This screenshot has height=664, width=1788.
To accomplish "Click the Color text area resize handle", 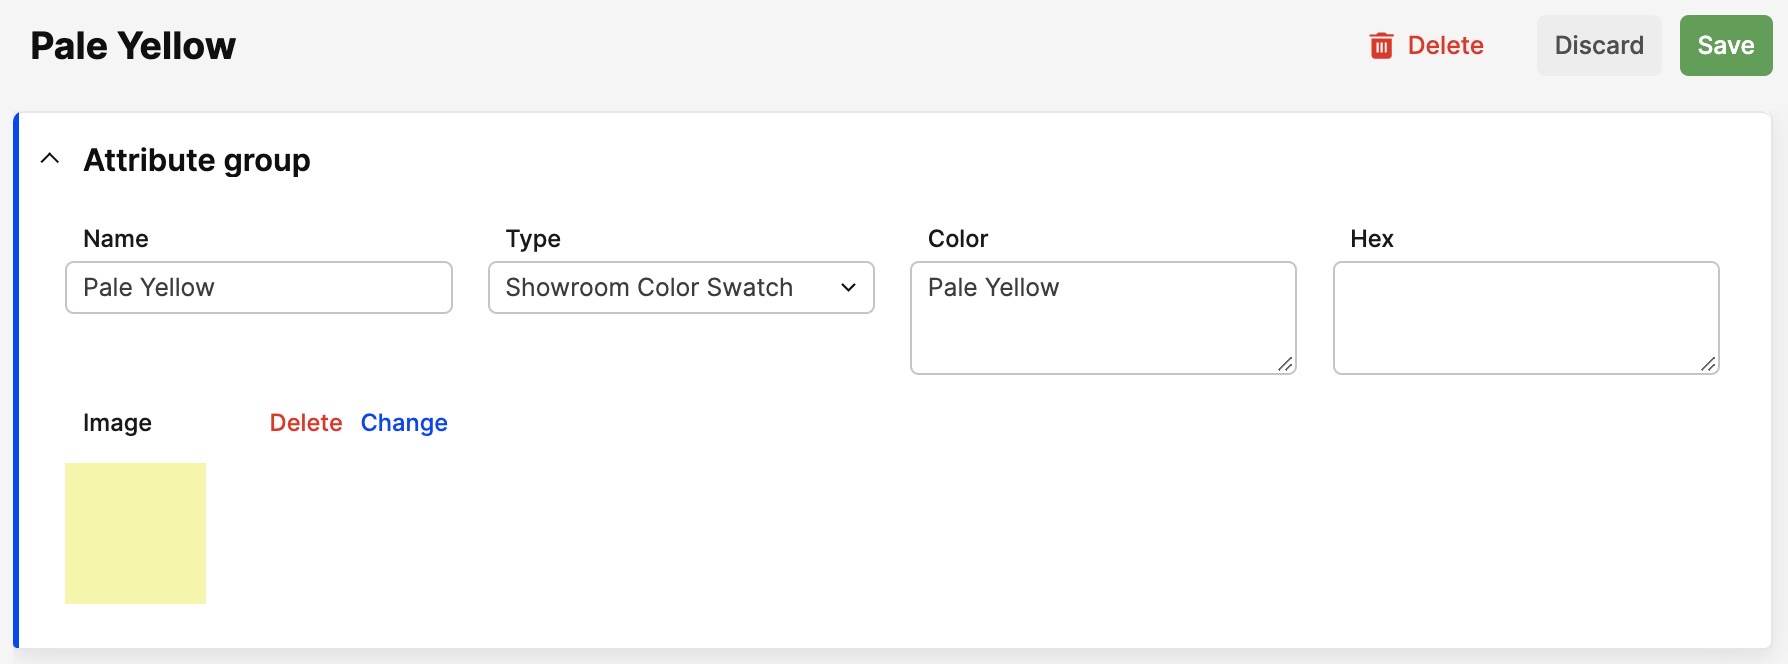I will 1286,364.
